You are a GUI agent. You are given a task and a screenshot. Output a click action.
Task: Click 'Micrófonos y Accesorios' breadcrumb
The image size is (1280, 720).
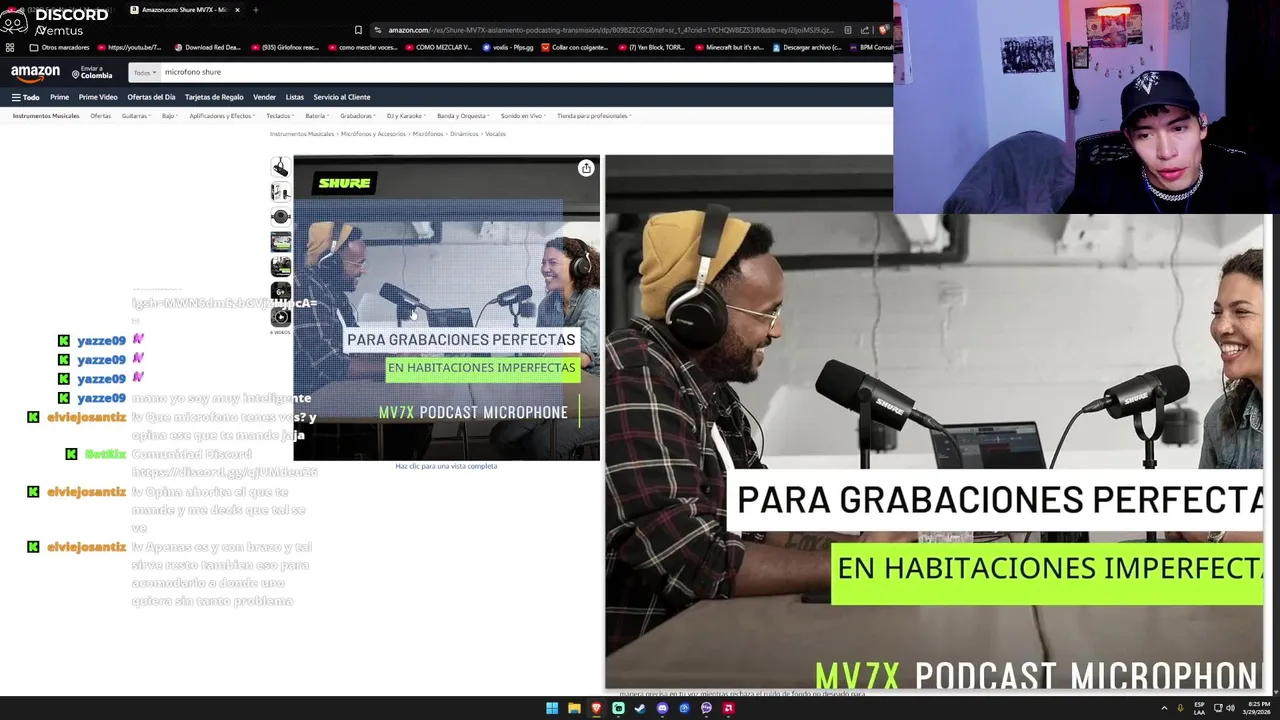tap(373, 134)
